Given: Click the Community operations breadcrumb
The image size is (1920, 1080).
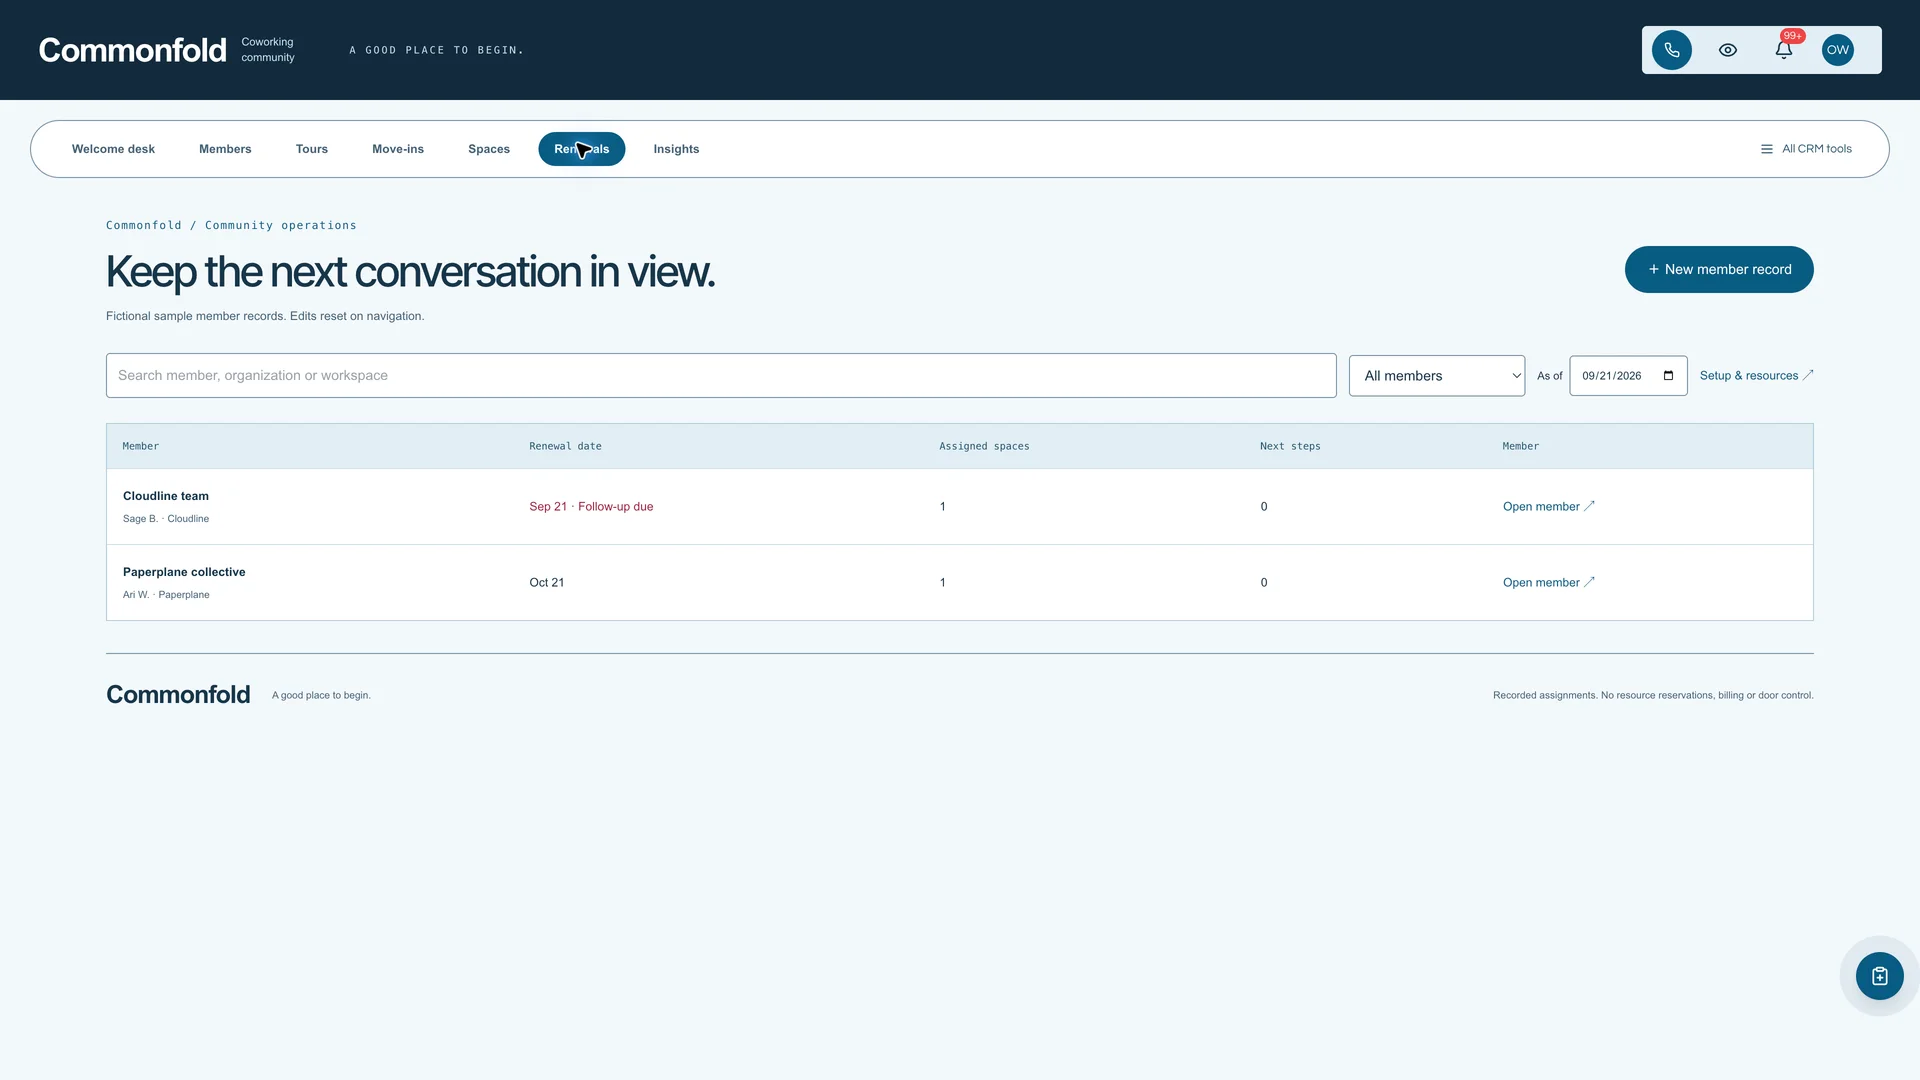Looking at the screenshot, I should [x=281, y=226].
